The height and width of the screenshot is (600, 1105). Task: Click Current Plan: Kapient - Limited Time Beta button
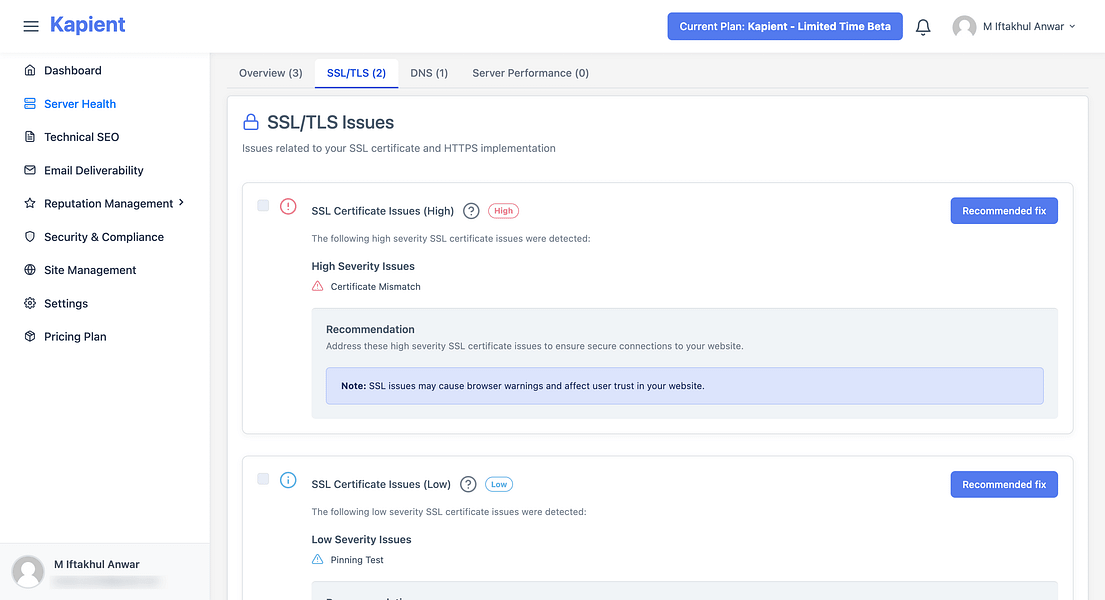pos(784,26)
